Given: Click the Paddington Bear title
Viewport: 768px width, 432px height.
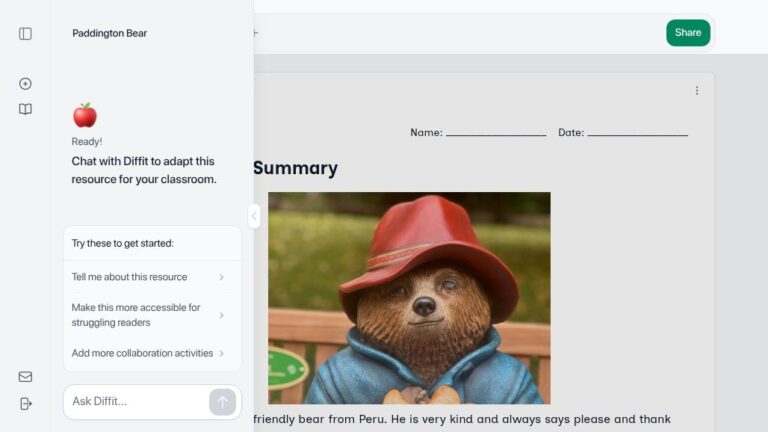Looking at the screenshot, I should pos(110,33).
